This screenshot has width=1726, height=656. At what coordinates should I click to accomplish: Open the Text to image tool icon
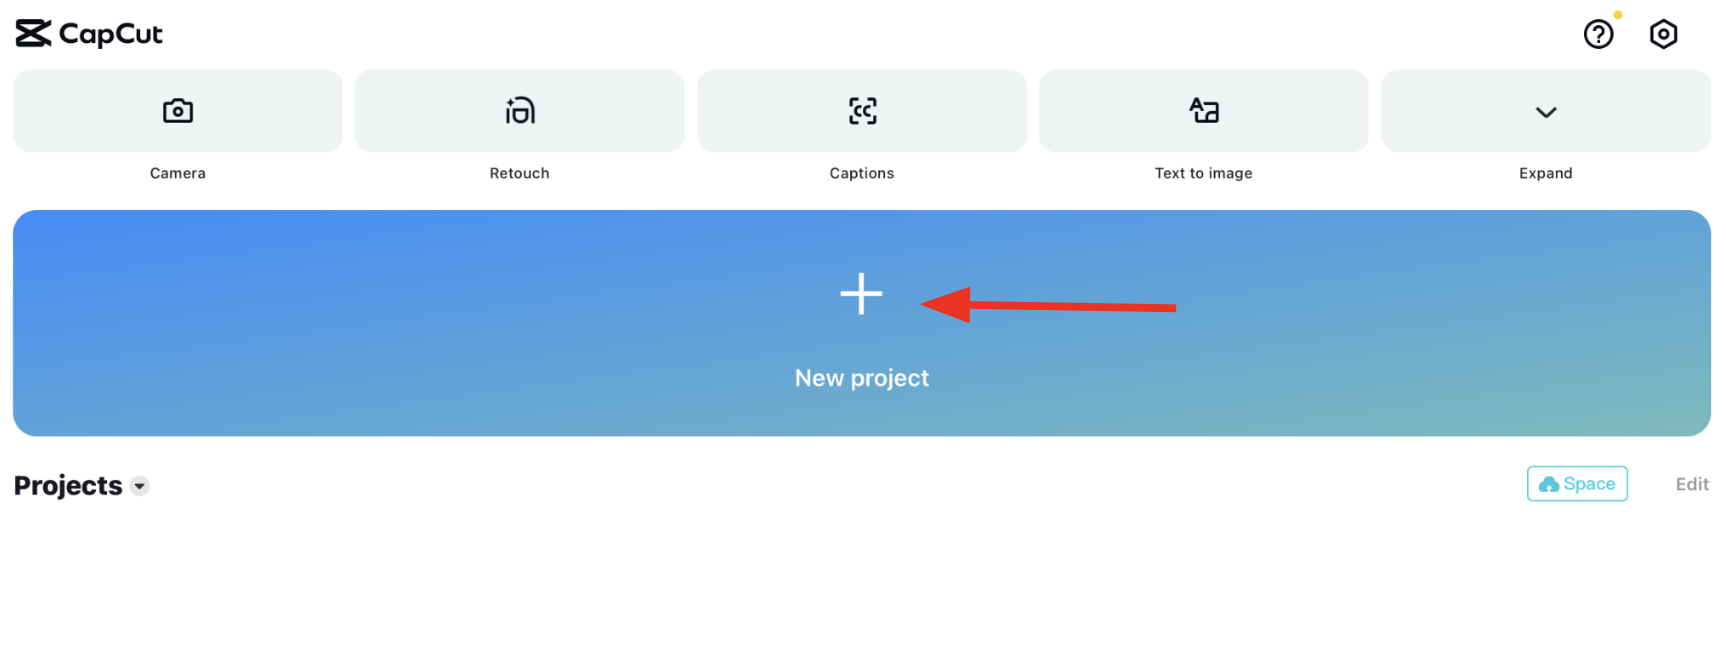(1203, 111)
